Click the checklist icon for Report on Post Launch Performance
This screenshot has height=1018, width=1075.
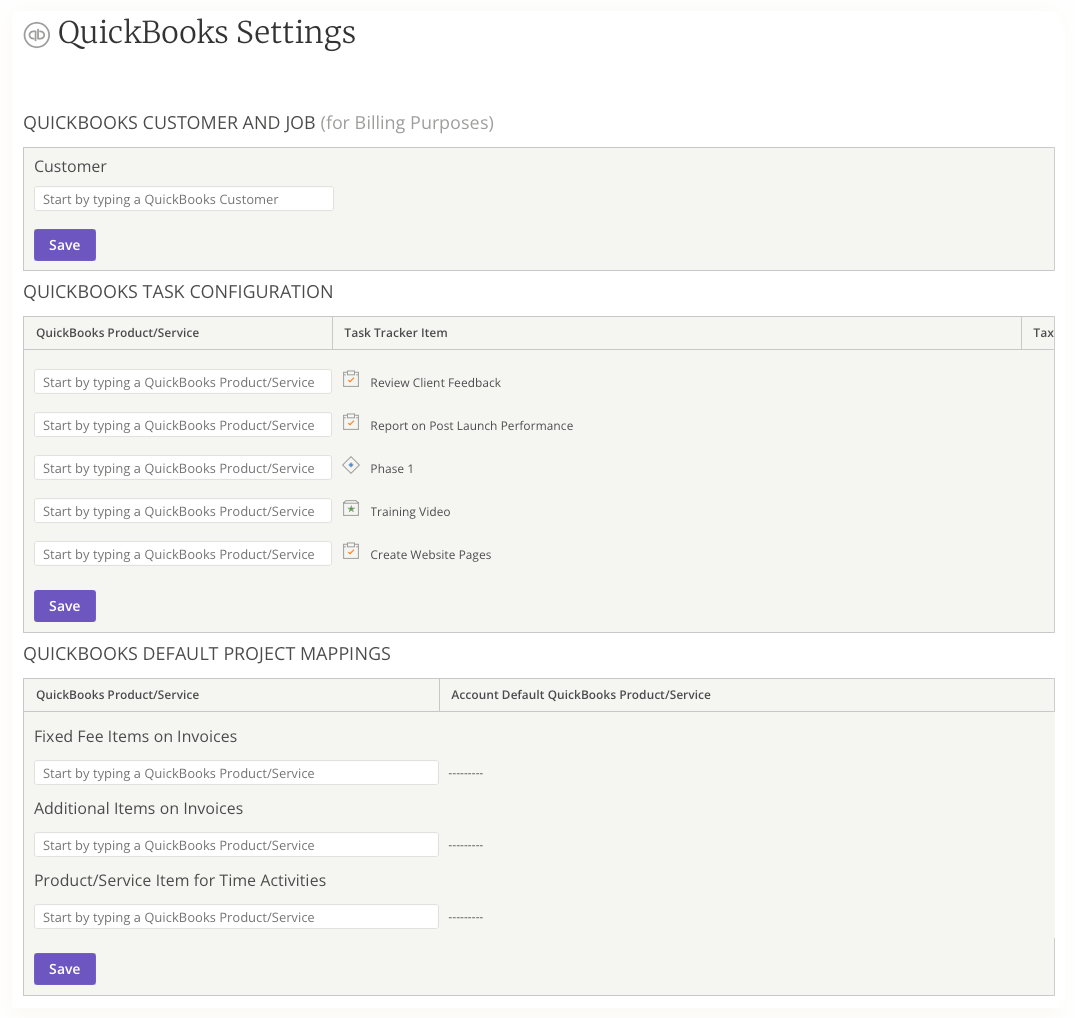click(351, 422)
